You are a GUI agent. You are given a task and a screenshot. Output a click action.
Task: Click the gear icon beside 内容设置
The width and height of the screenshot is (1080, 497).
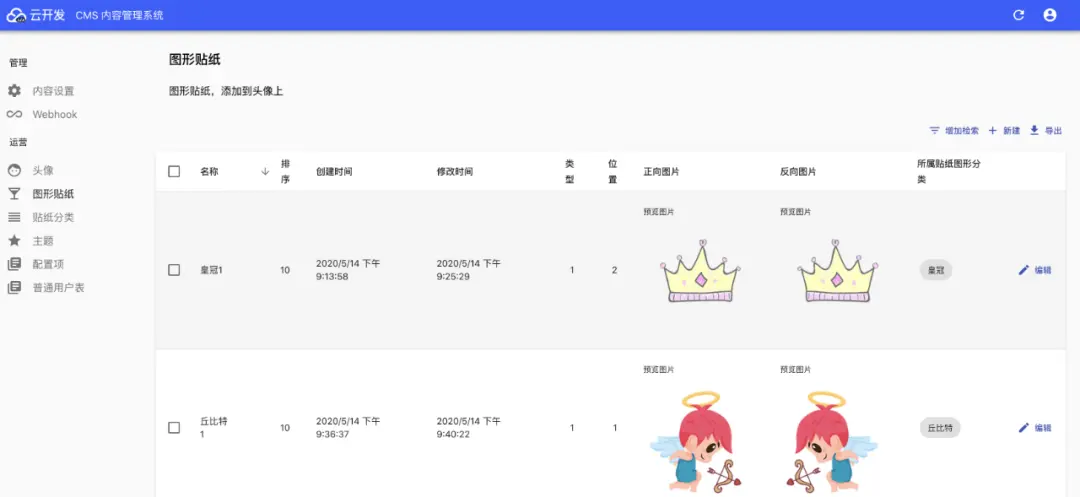(14, 91)
